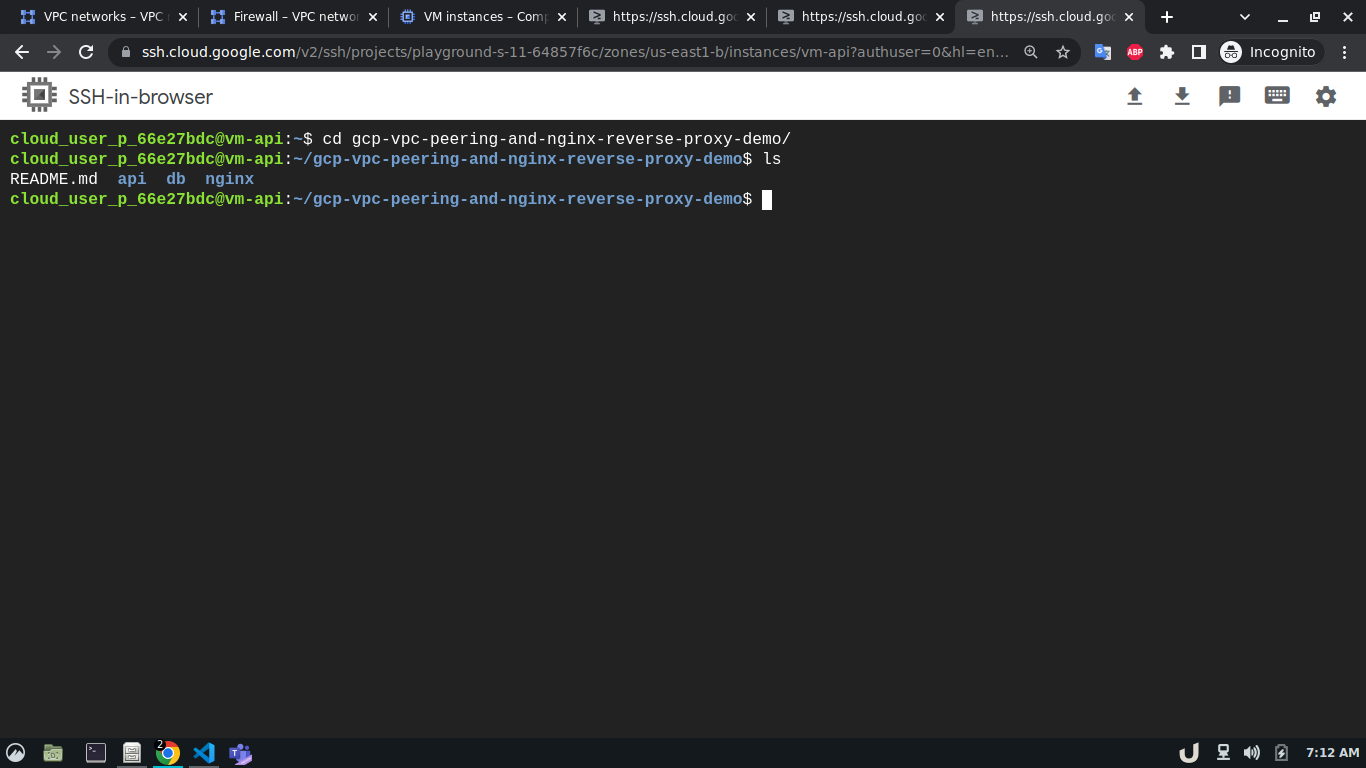Image resolution: width=1366 pixels, height=768 pixels.
Task: Click the address bar URL field
Action: 575,52
